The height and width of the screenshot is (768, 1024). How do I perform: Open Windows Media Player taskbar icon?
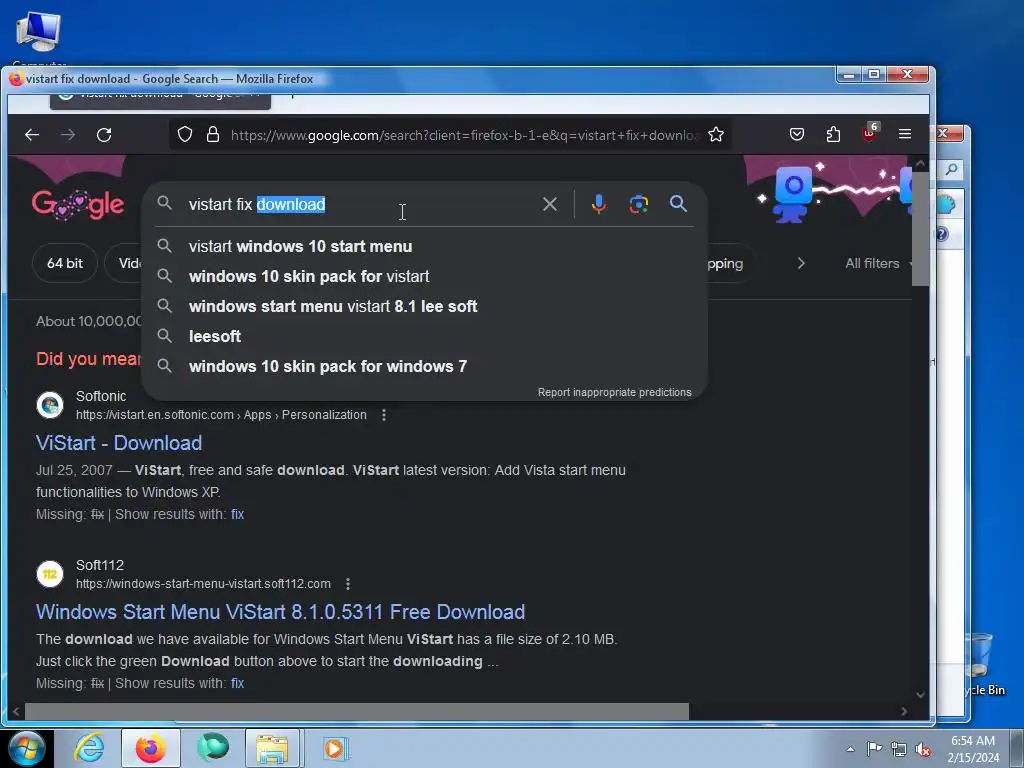click(335, 748)
